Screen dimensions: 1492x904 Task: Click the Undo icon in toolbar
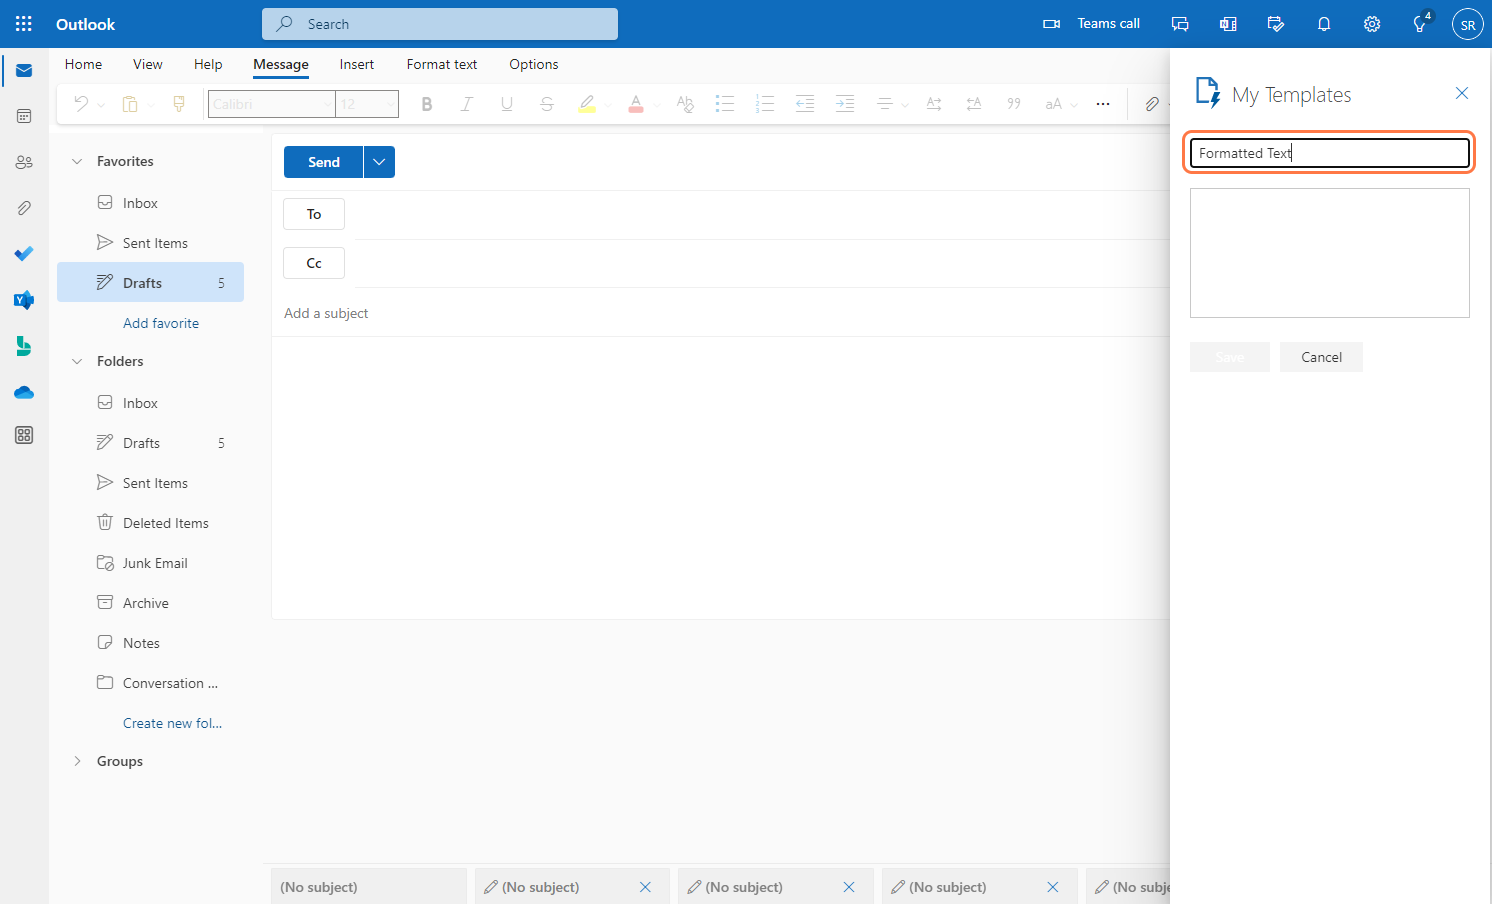(x=81, y=103)
